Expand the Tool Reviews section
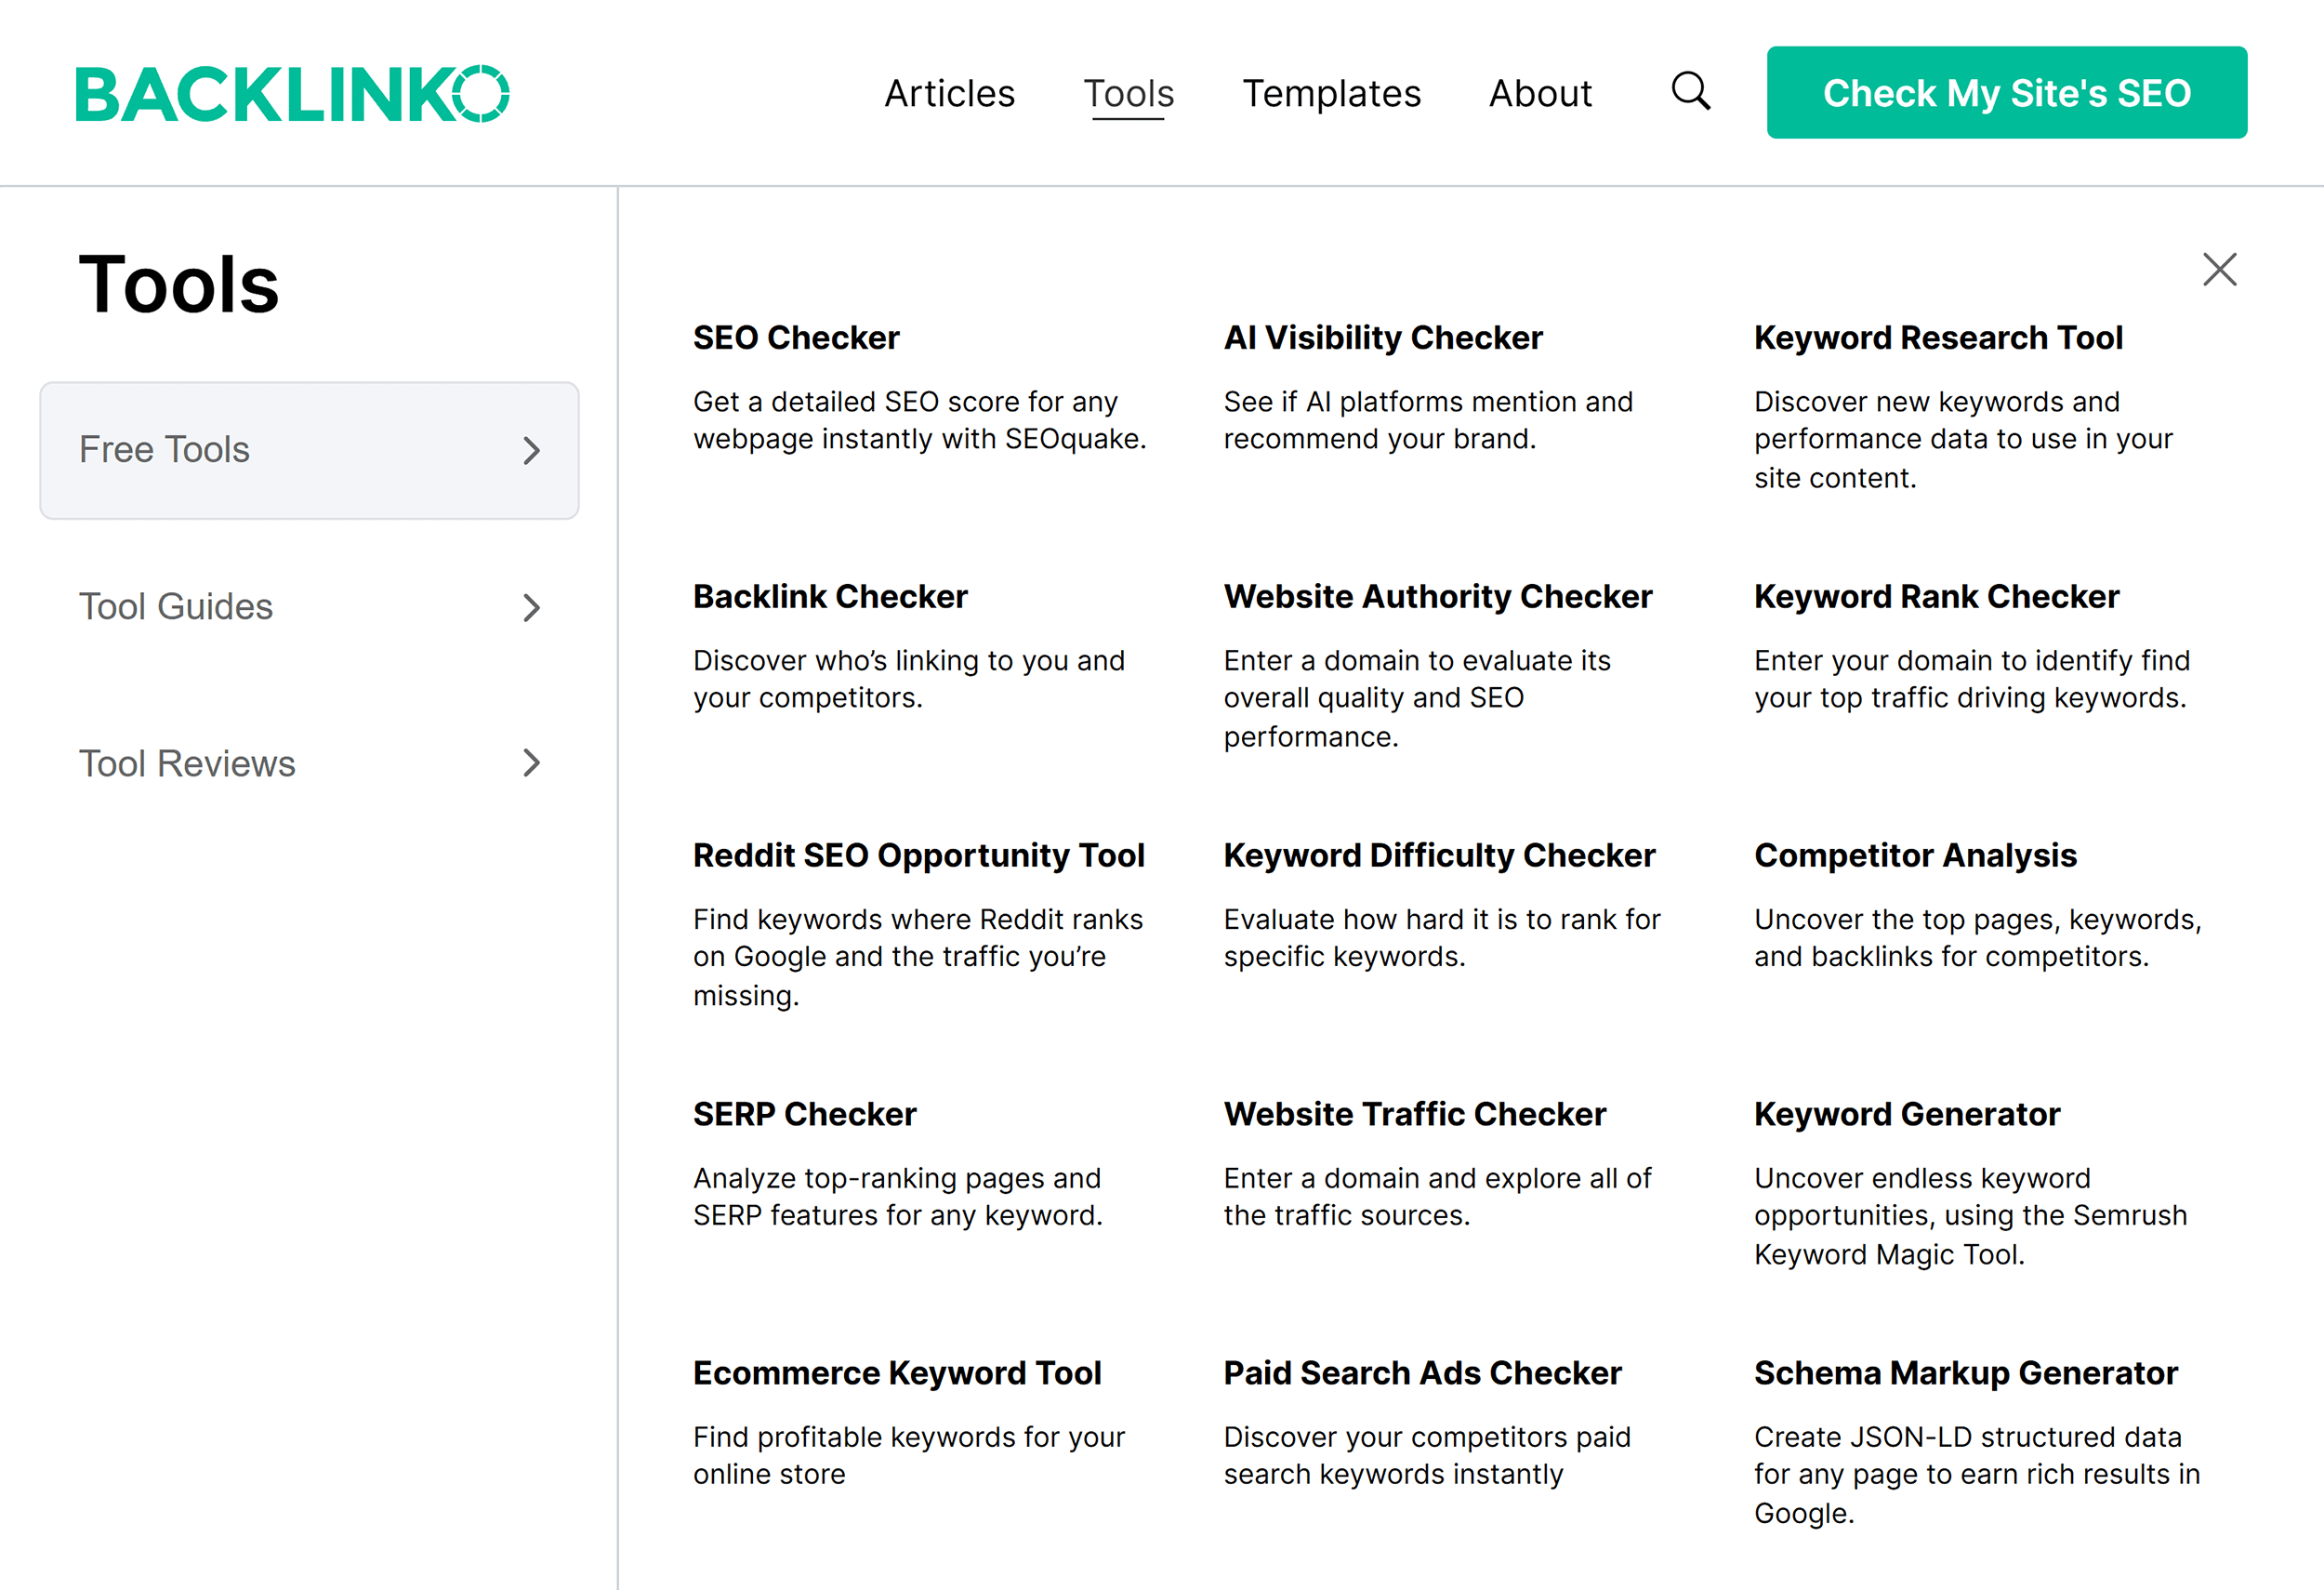This screenshot has width=2324, height=1590. 308,764
